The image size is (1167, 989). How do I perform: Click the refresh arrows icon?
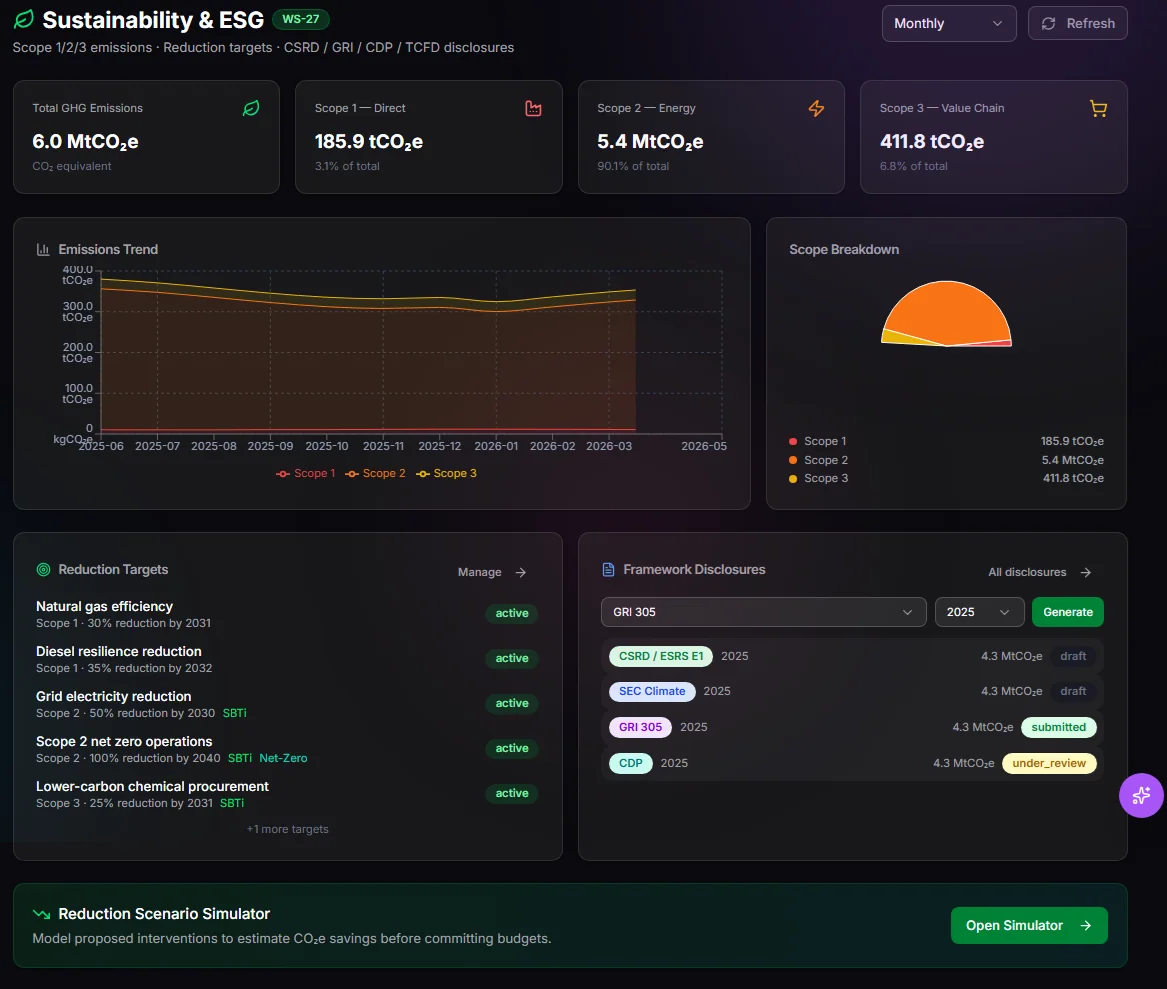(x=1049, y=24)
